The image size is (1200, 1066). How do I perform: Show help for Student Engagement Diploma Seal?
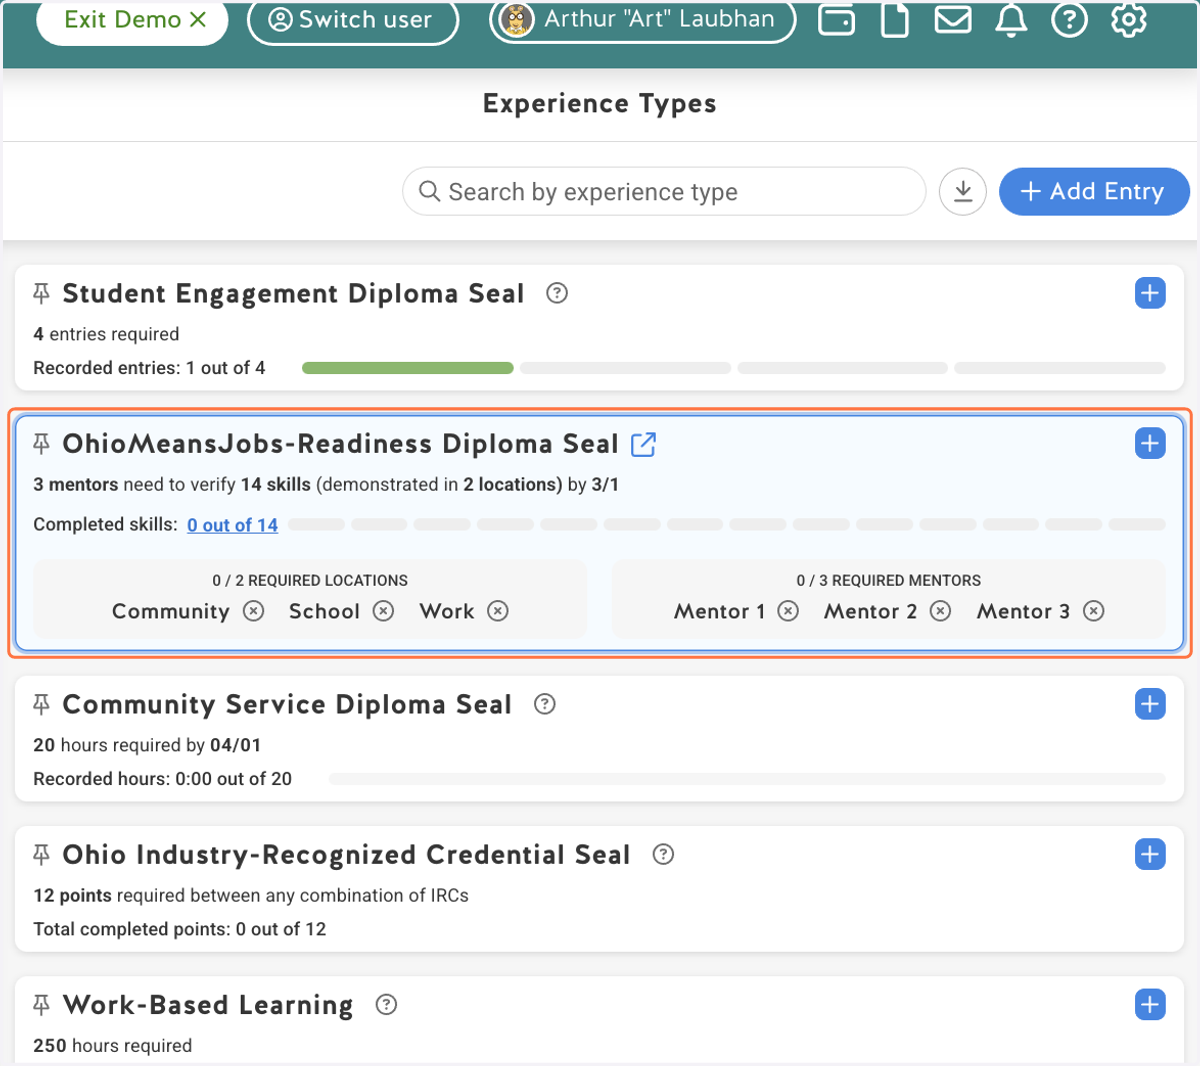pos(557,293)
